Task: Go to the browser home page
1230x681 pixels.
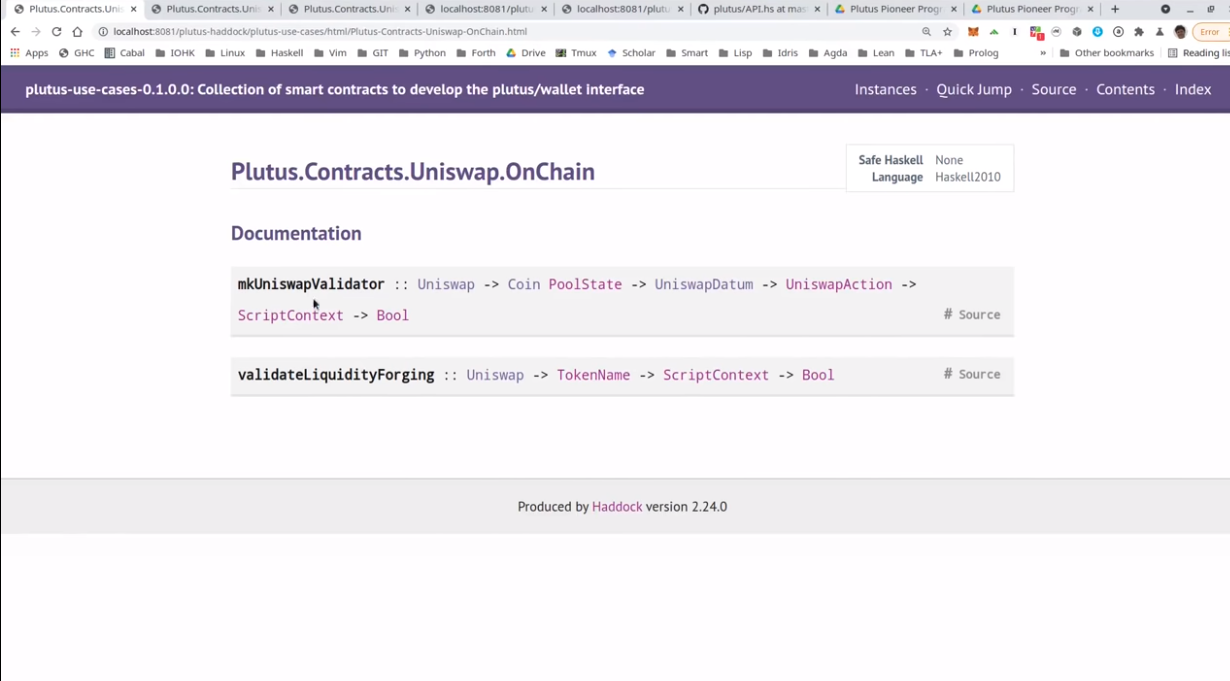Action: (x=77, y=32)
